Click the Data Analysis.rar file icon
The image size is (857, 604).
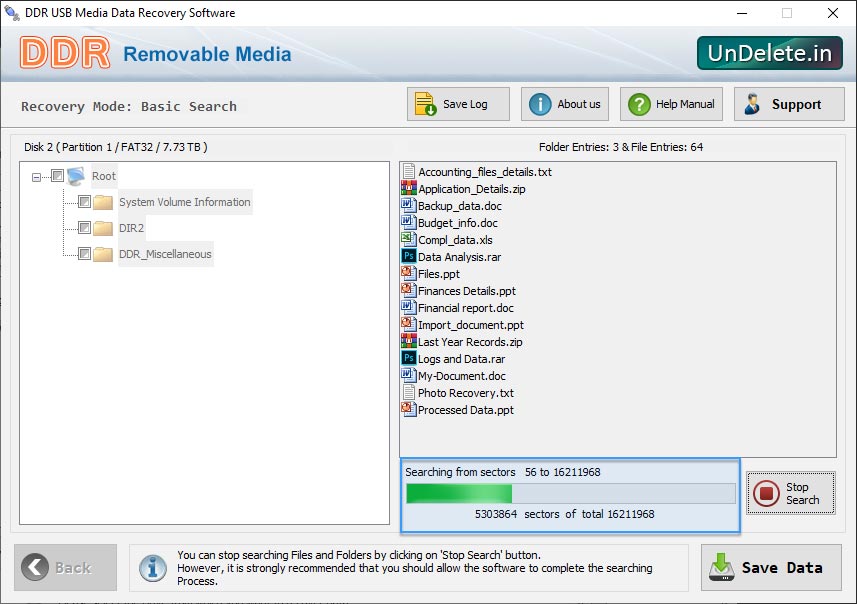(409, 256)
